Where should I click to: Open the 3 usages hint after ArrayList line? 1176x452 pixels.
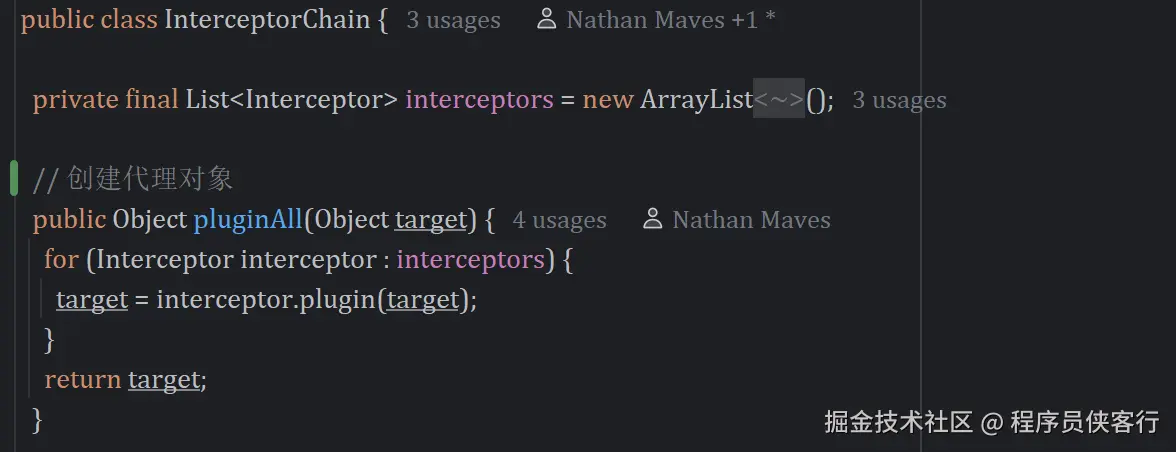pos(898,100)
